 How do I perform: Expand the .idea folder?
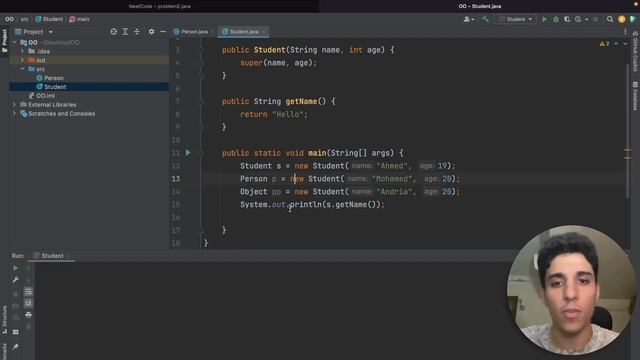coord(22,51)
